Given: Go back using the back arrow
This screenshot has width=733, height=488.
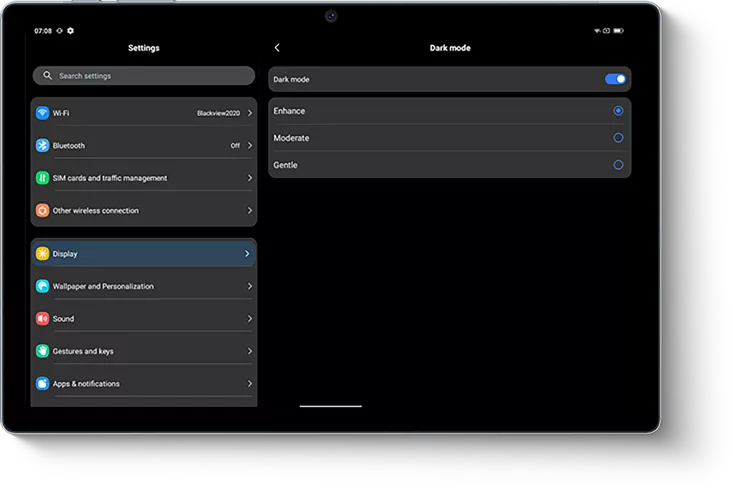Looking at the screenshot, I should pos(277,48).
